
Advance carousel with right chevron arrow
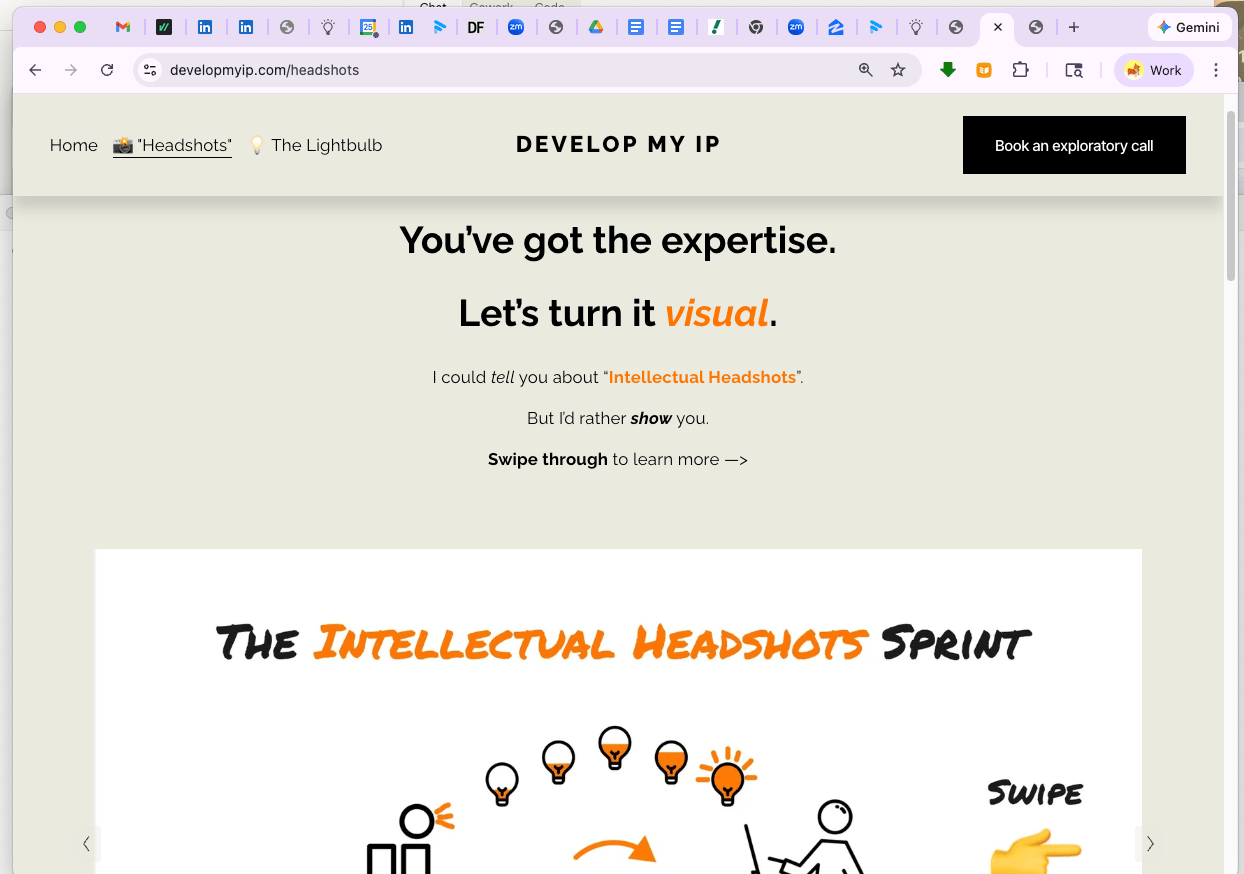[x=1150, y=844]
